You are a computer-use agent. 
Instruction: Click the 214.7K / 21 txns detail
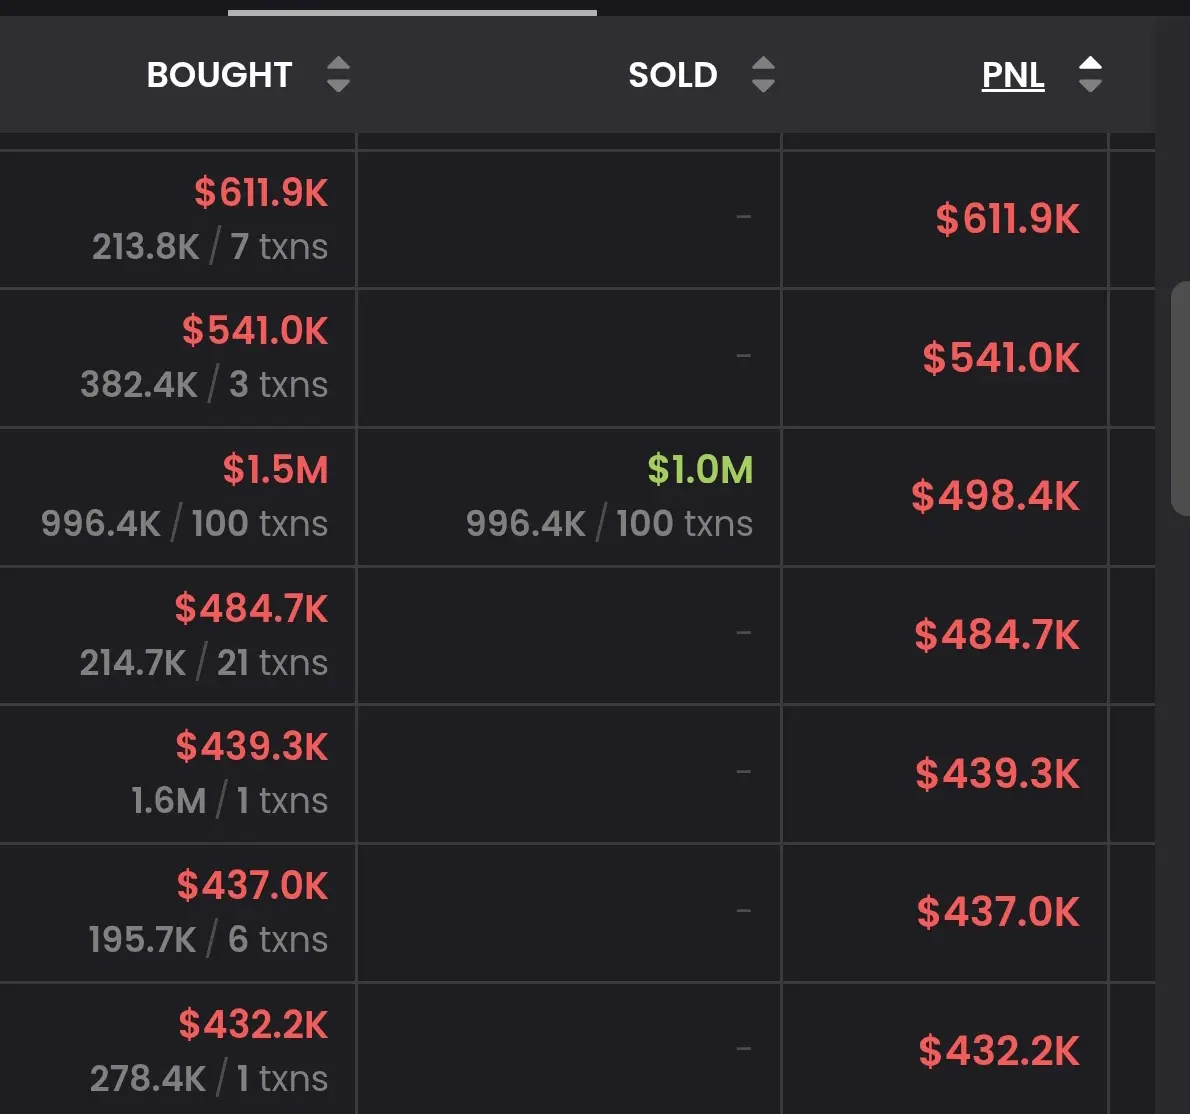tap(204, 662)
